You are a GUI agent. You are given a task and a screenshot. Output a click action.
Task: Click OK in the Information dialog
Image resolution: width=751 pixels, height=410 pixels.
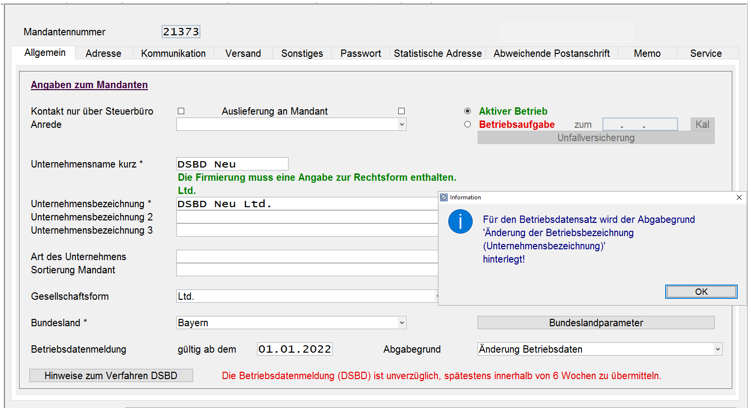click(701, 291)
